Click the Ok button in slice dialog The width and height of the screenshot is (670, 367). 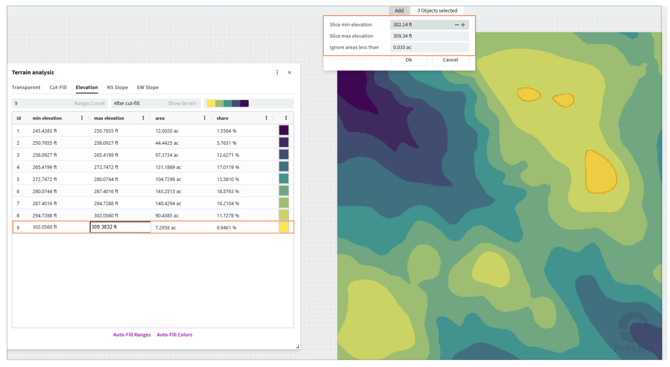pyautogui.click(x=408, y=60)
